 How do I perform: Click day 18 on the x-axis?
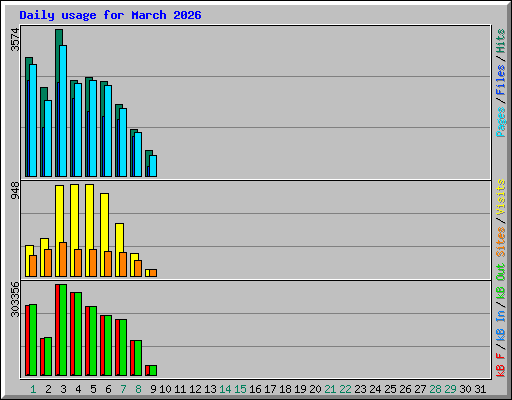(285, 389)
